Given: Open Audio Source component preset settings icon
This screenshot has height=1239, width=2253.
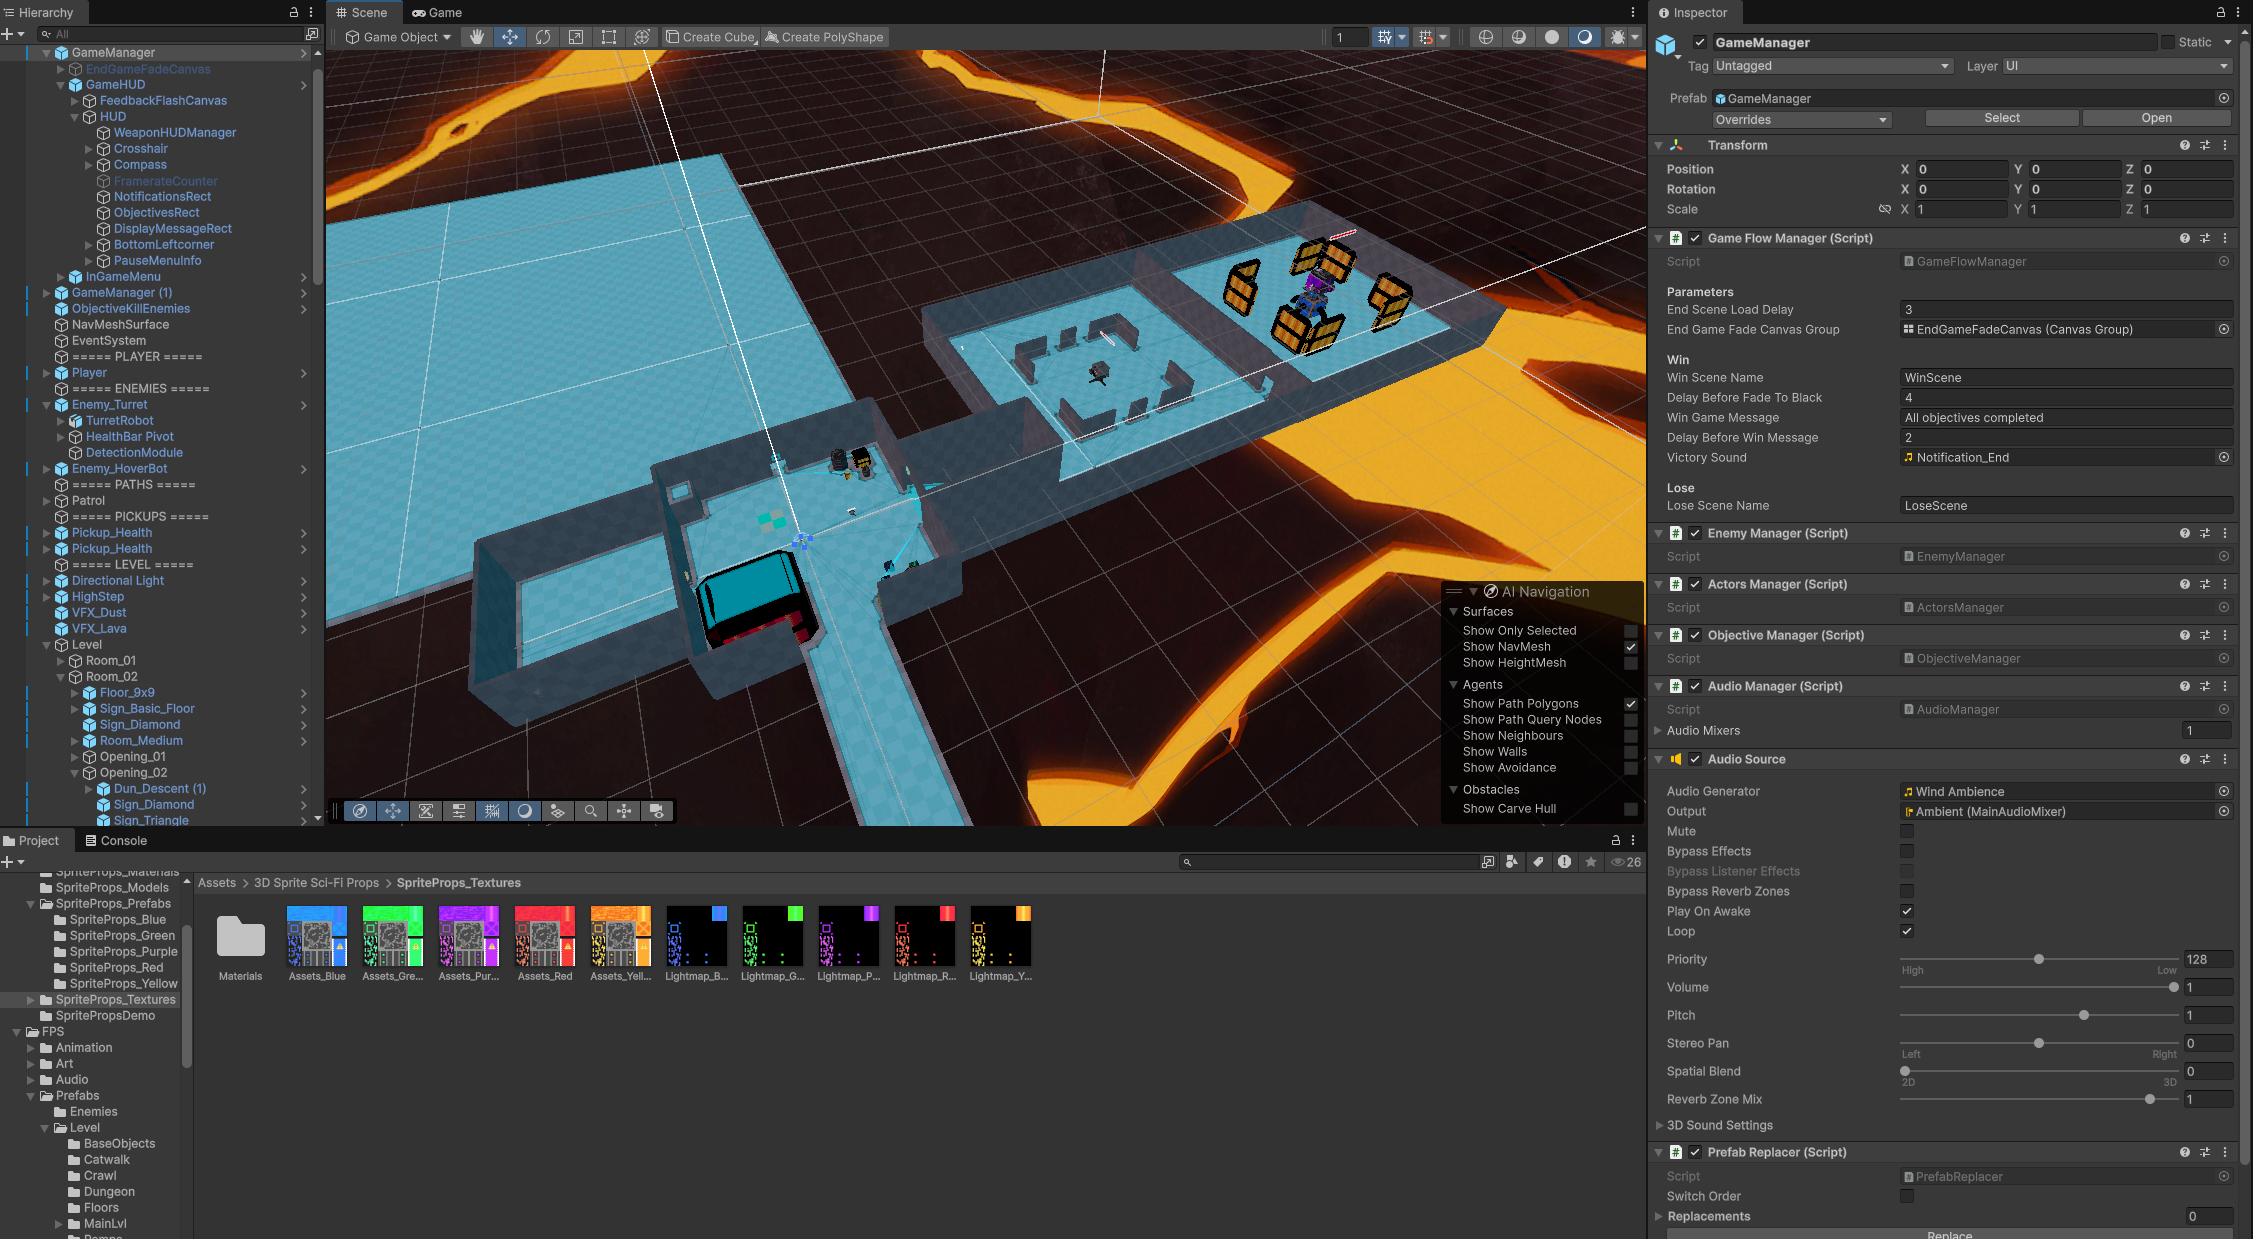Looking at the screenshot, I should (2205, 759).
